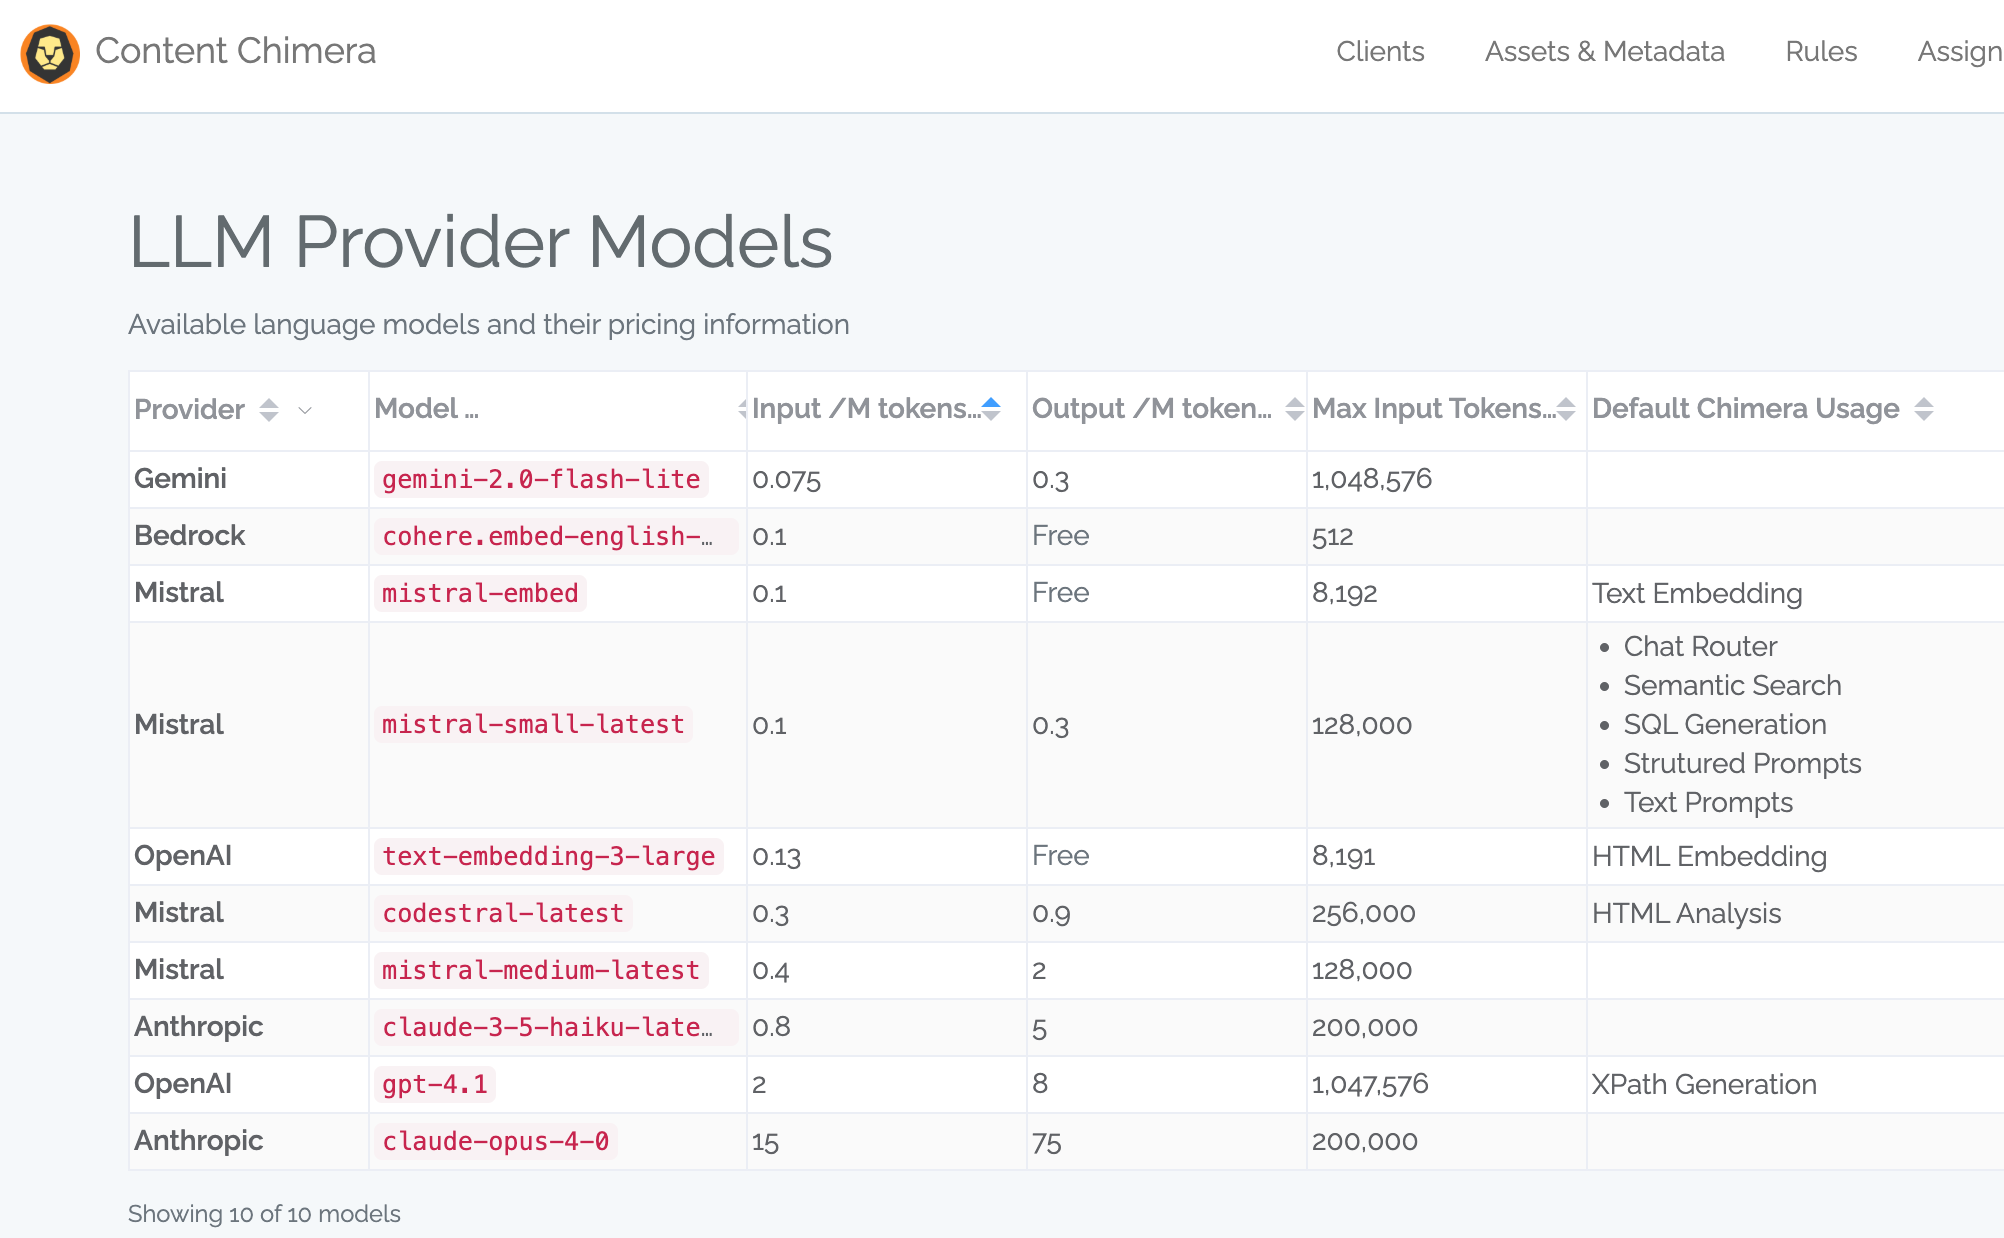Click 1,048,576 max input tokens value
2004x1238 pixels.
[x=1372, y=479]
